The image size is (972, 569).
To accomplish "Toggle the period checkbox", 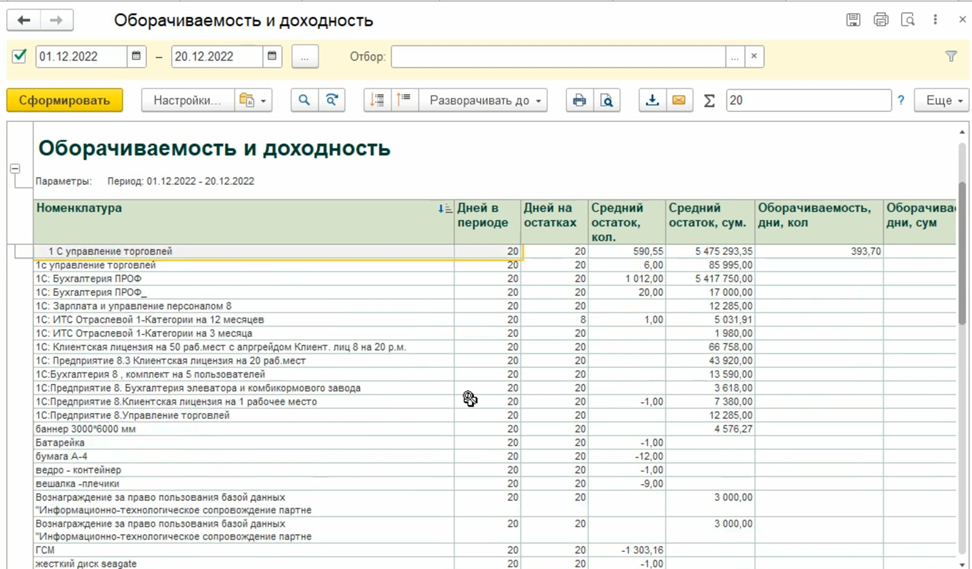I will pos(19,56).
